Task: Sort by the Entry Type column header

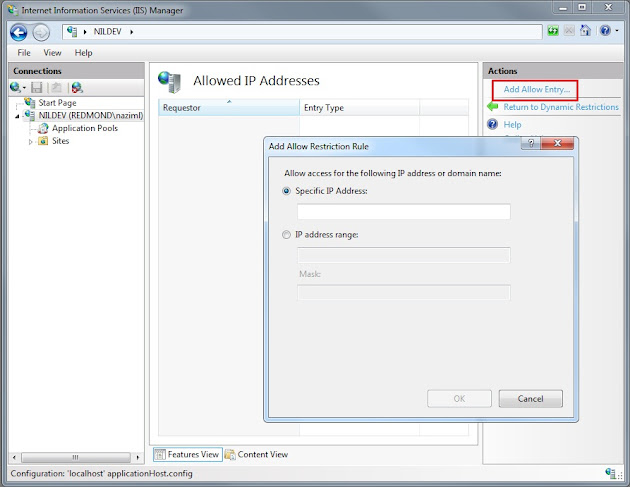Action: [360, 107]
